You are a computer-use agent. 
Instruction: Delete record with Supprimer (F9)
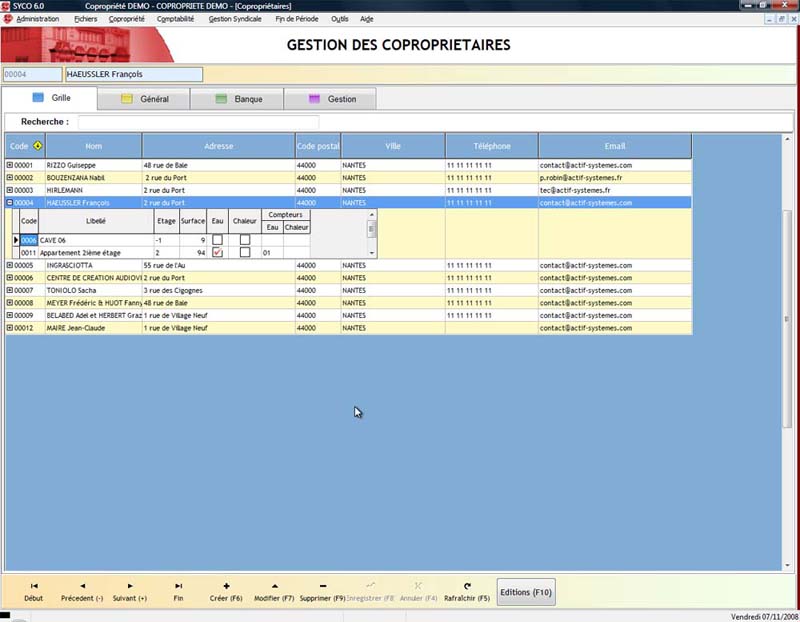322,591
